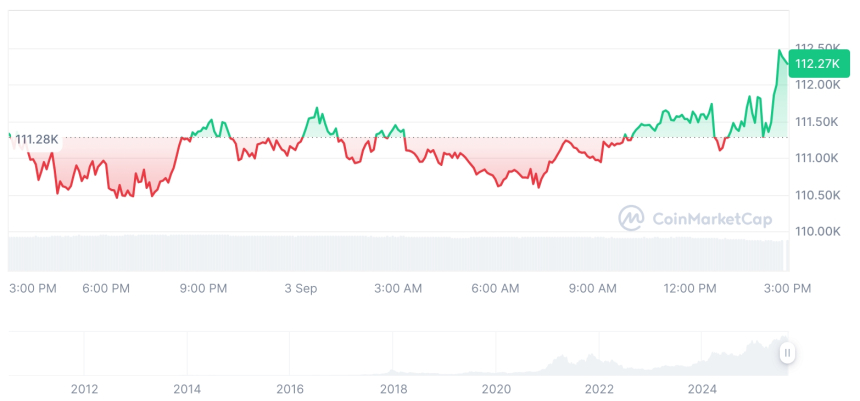Click the 9:00 PM time axis label
860x401 pixels.
[x=203, y=288]
